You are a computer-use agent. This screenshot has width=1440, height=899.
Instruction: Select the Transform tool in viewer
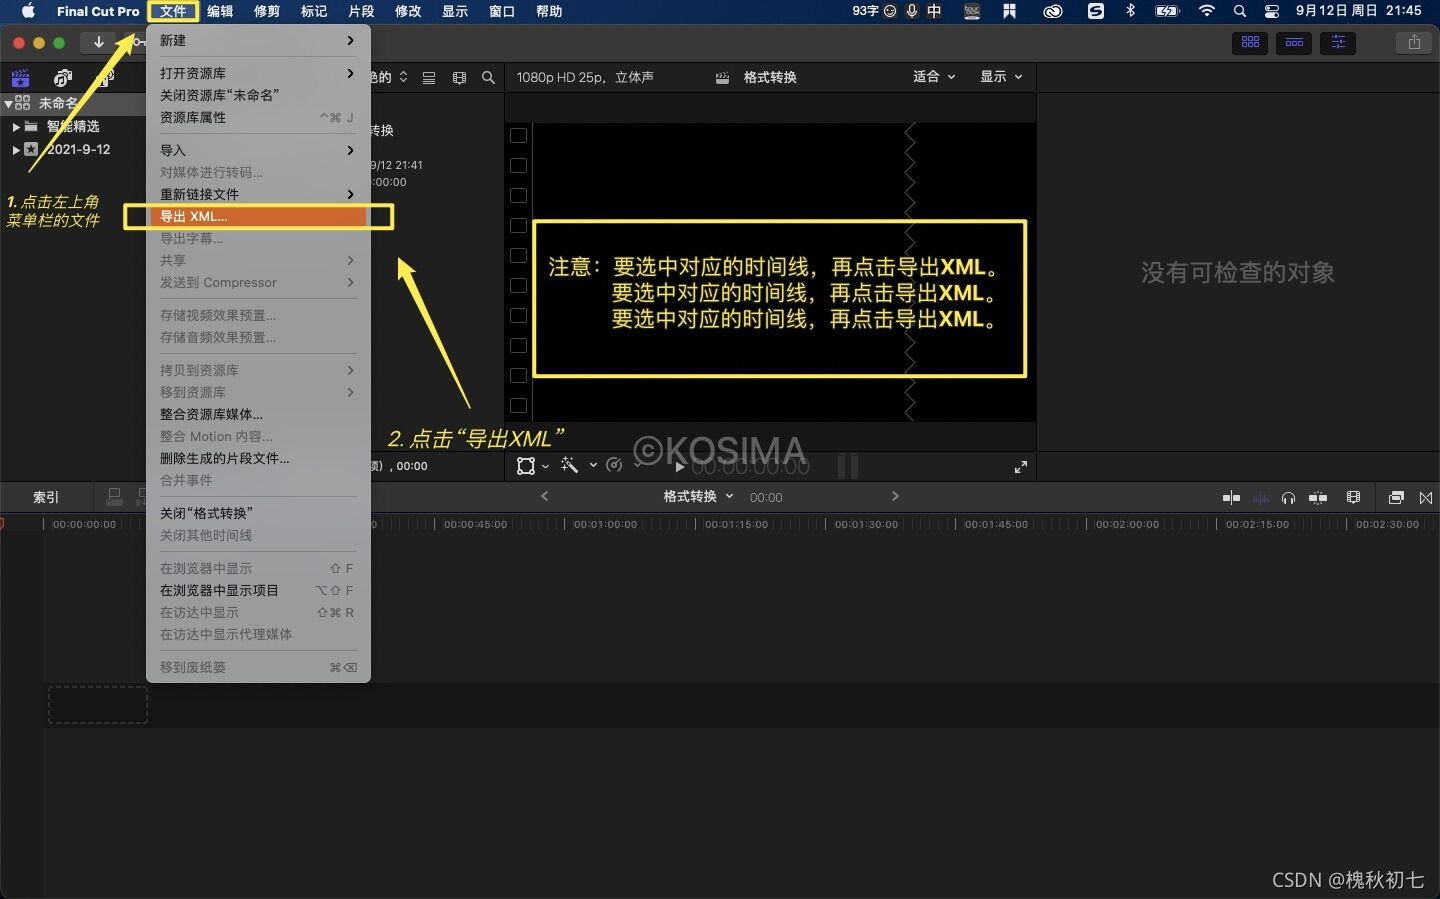coord(526,466)
